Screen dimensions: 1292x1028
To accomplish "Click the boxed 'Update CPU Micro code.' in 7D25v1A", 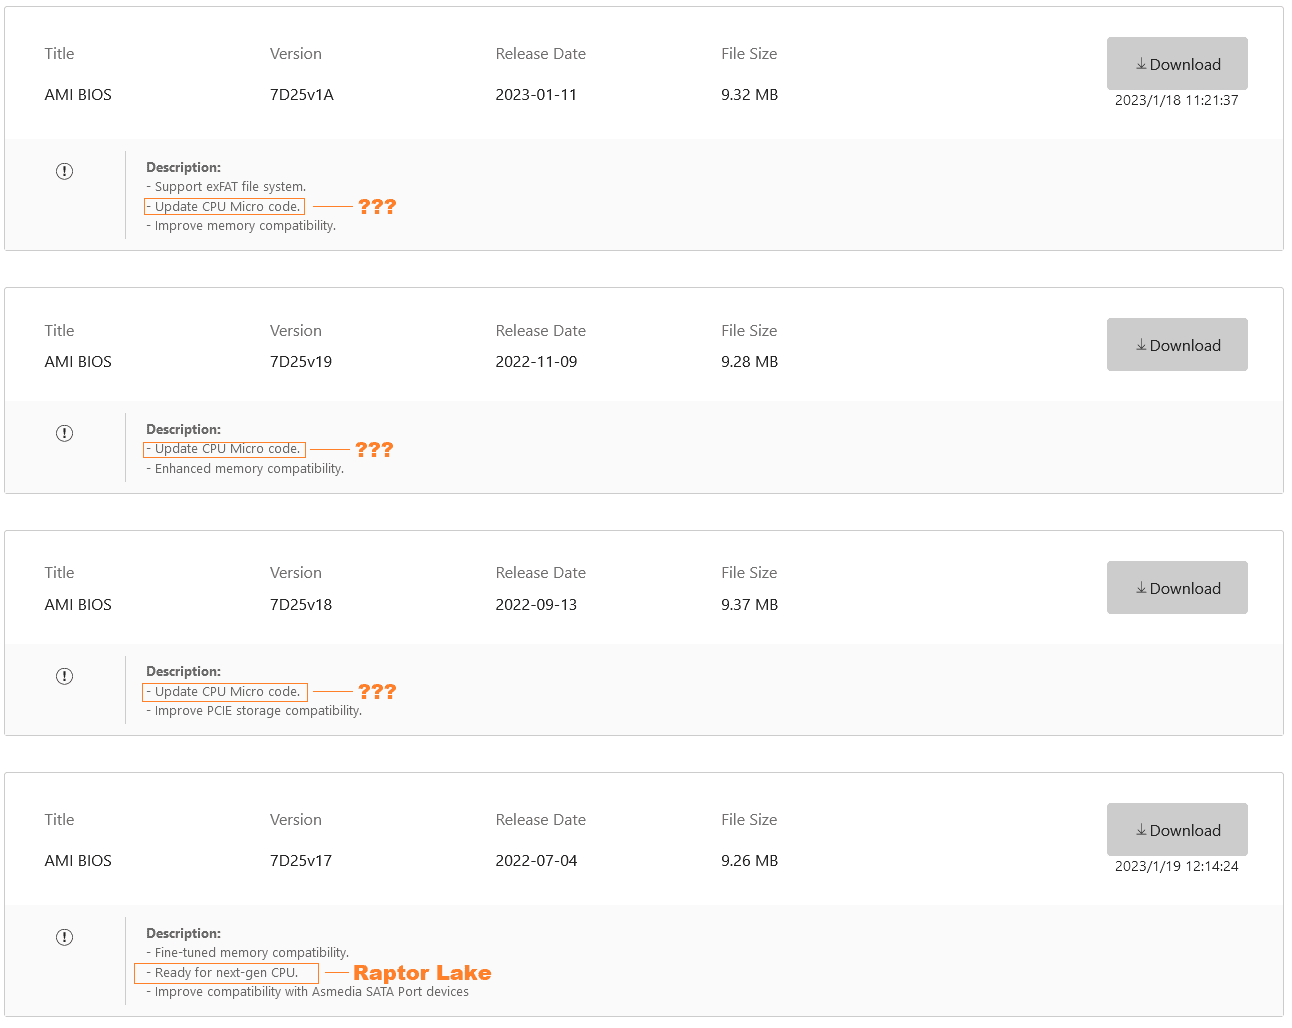I will [224, 207].
